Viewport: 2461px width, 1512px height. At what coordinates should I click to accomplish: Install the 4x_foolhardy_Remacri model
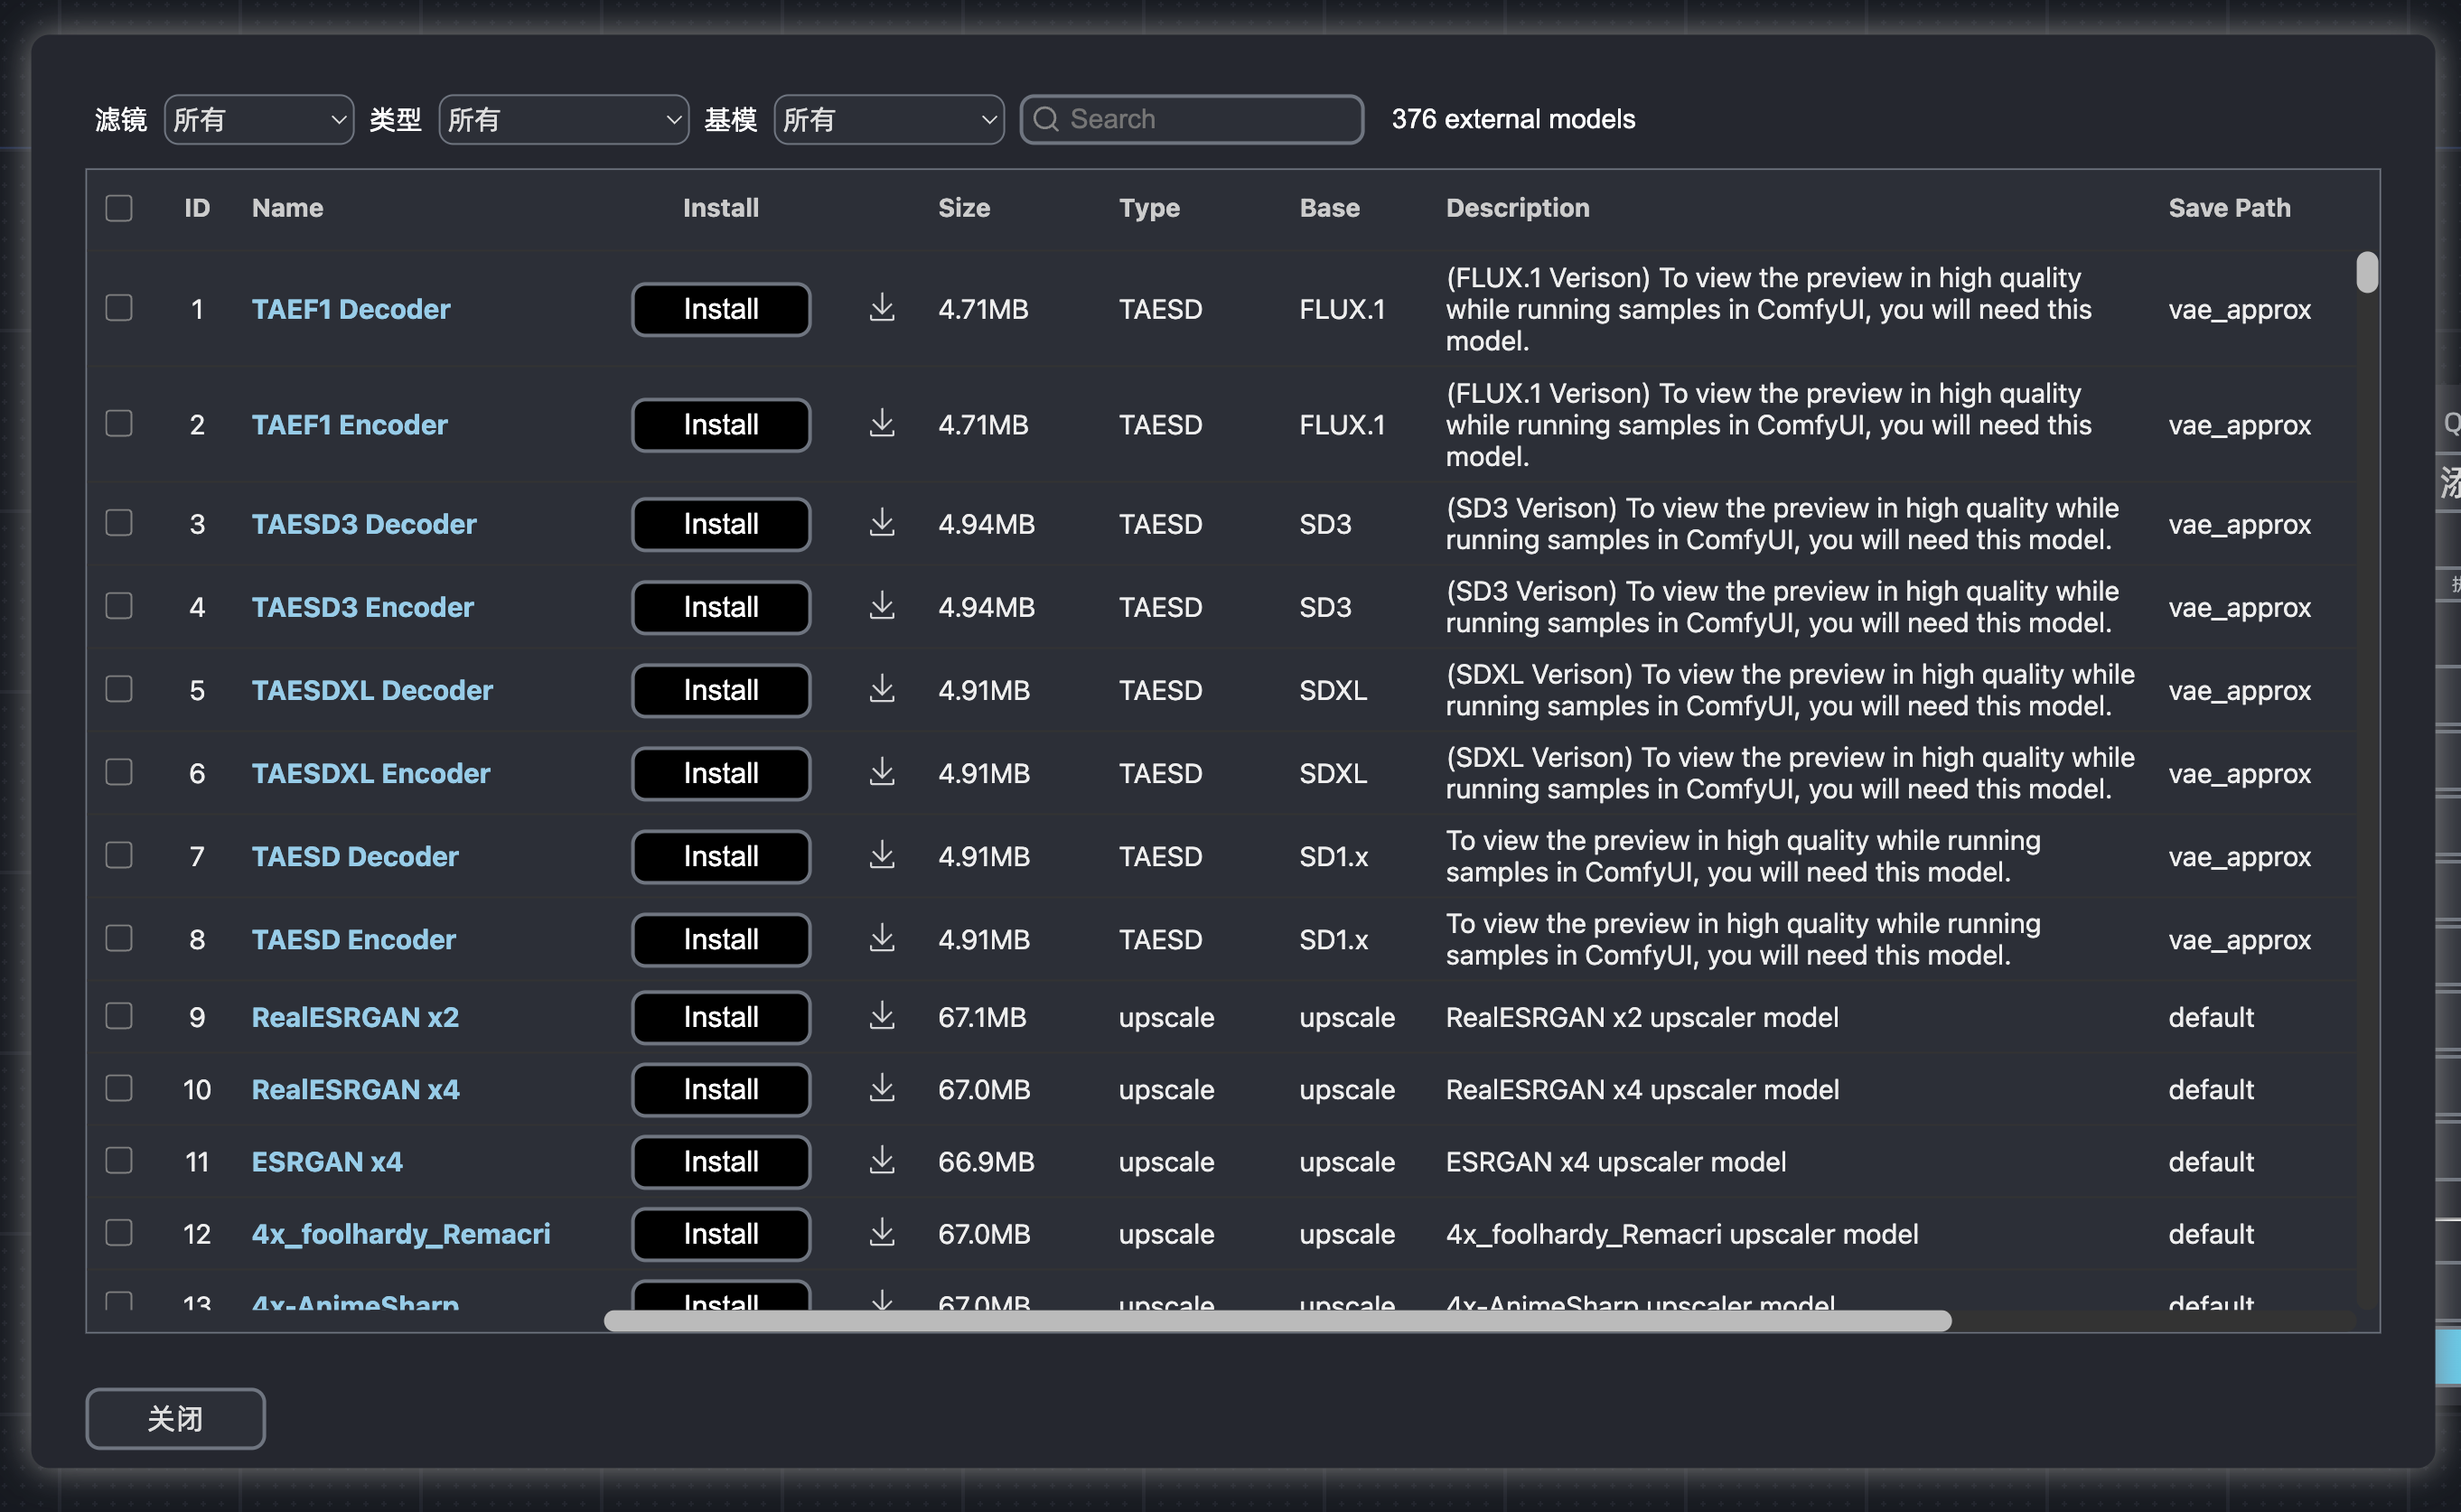coord(720,1234)
